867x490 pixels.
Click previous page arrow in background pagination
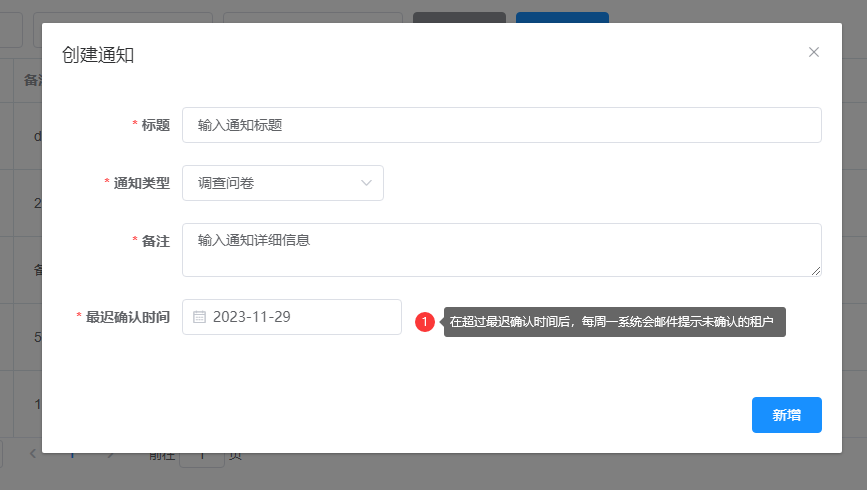tap(32, 454)
